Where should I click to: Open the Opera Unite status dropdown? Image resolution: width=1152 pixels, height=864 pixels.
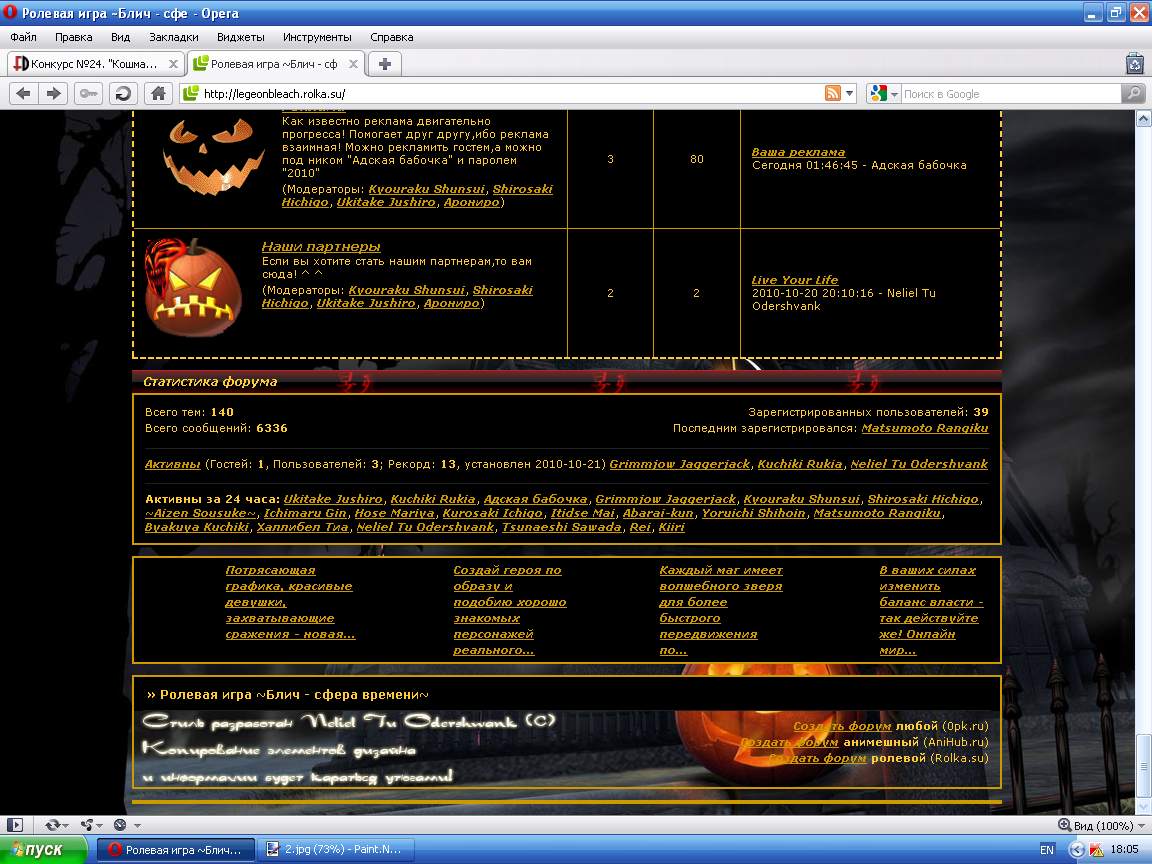(91, 825)
